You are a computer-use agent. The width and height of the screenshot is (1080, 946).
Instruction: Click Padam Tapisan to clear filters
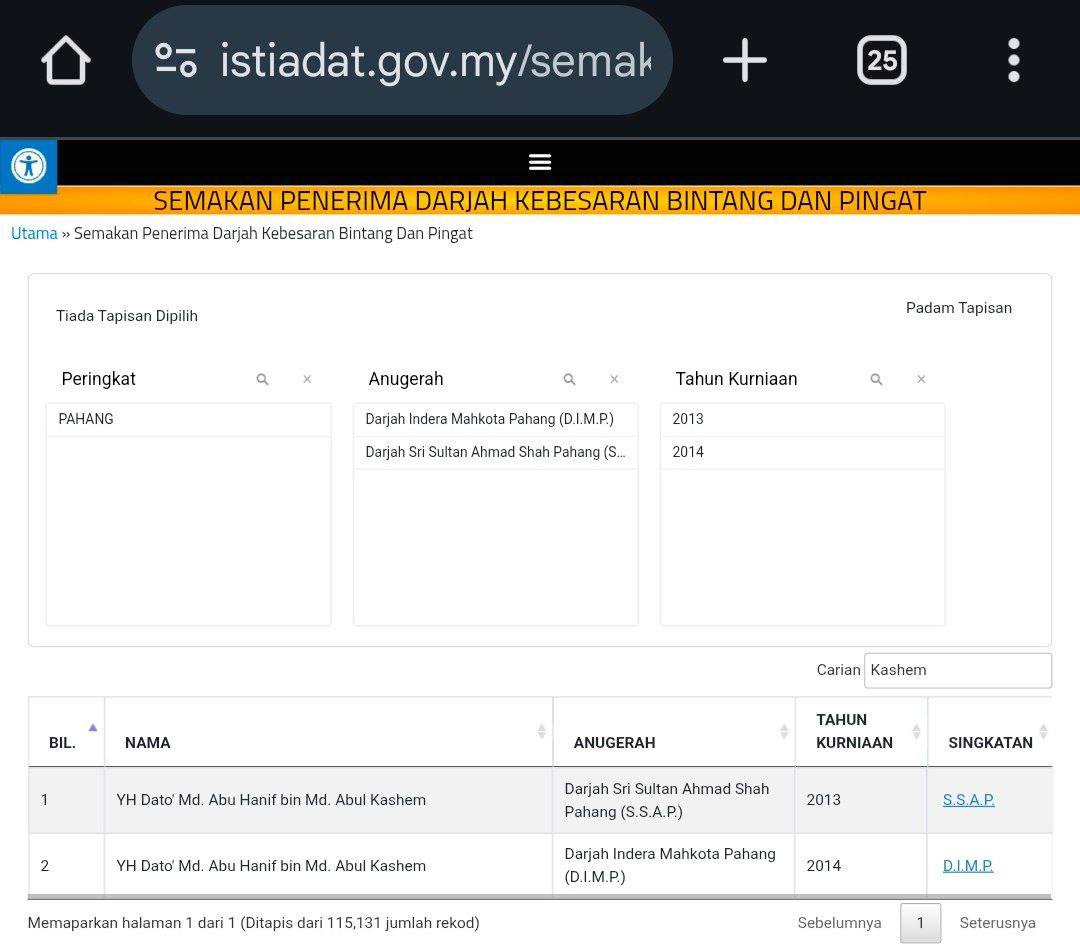click(958, 308)
